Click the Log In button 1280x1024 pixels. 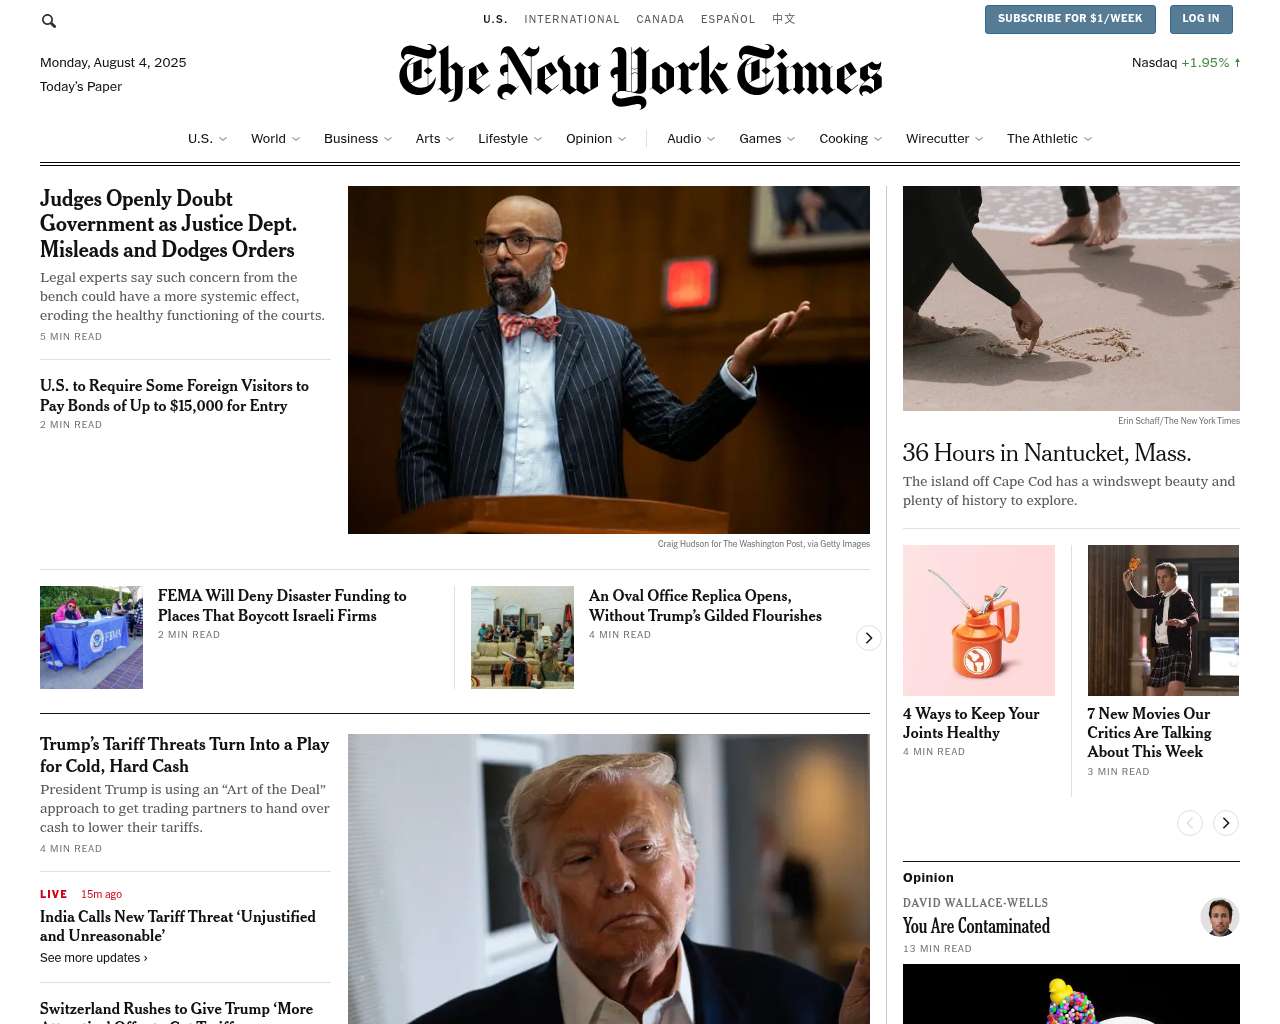tap(1200, 19)
